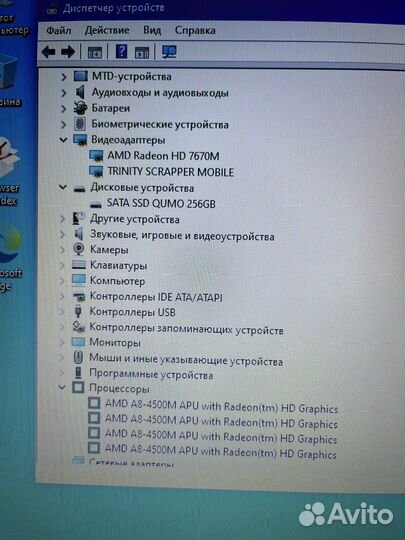Expand the Контроллеры USB node
The width and height of the screenshot is (405, 540).
[x=62, y=312]
